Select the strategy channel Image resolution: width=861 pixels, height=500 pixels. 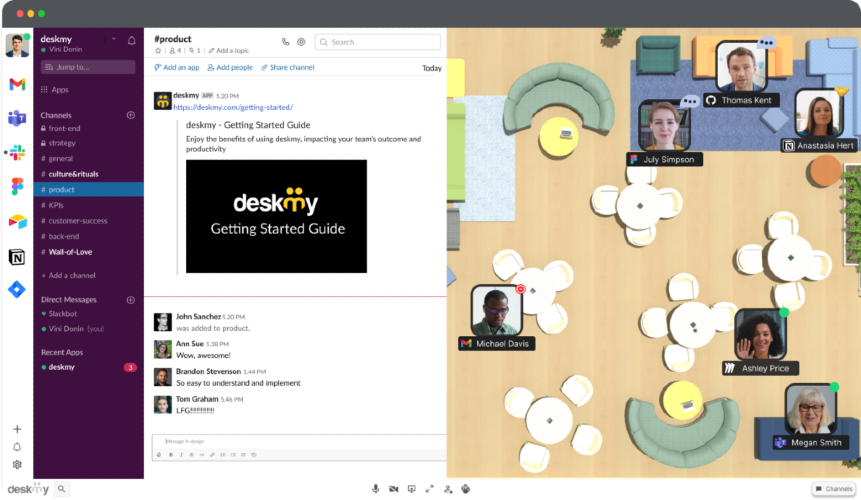point(62,143)
